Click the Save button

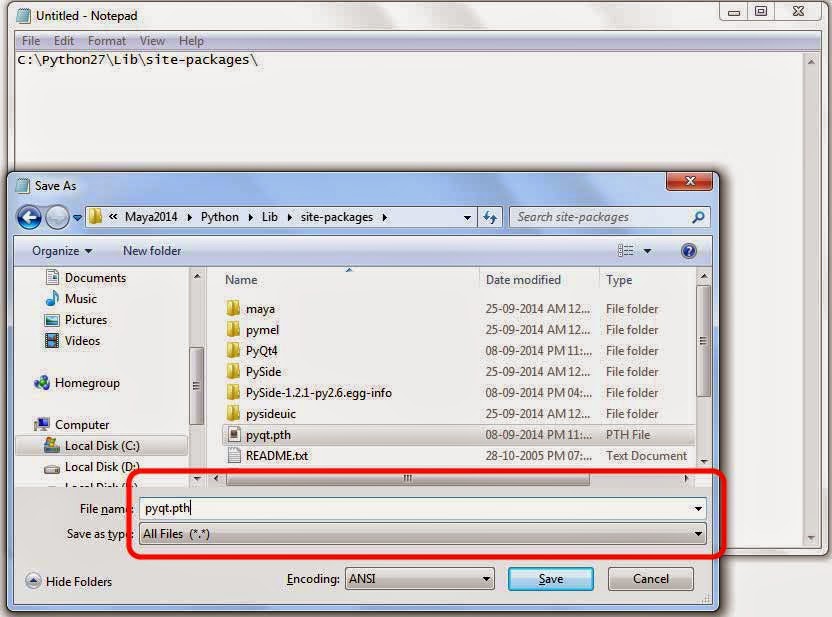point(550,578)
